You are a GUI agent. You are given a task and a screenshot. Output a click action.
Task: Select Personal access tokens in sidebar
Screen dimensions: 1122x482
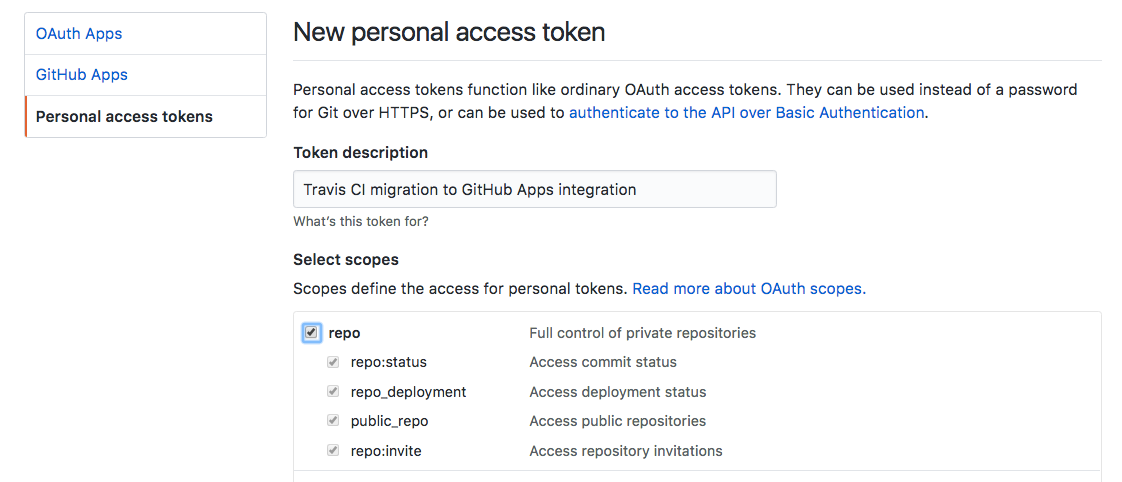tap(124, 116)
